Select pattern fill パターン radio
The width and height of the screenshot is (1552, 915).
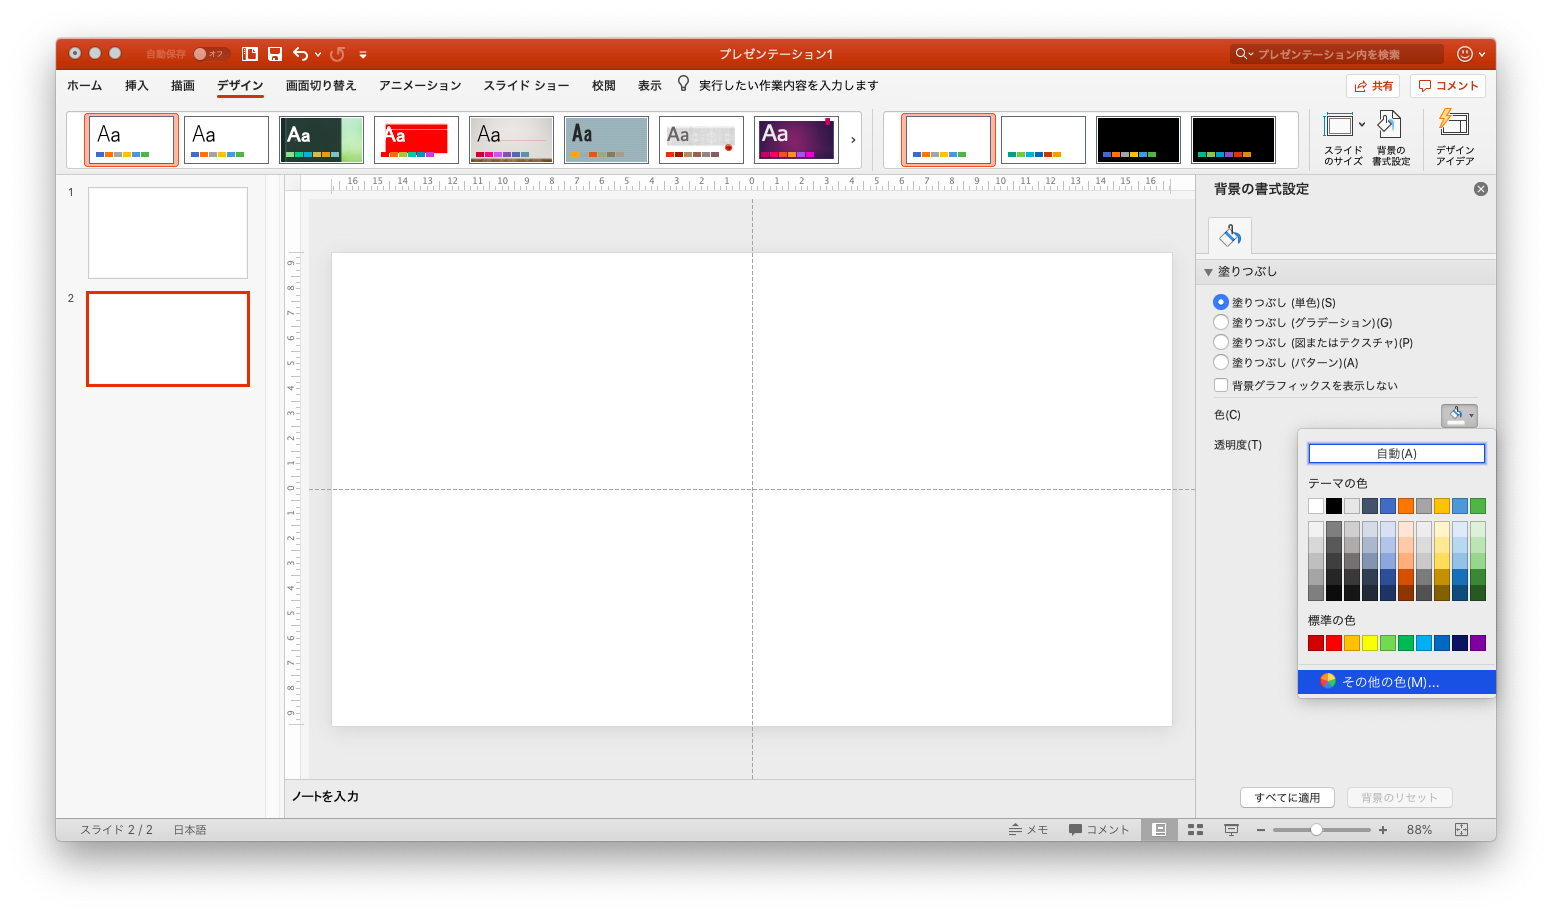(1220, 362)
